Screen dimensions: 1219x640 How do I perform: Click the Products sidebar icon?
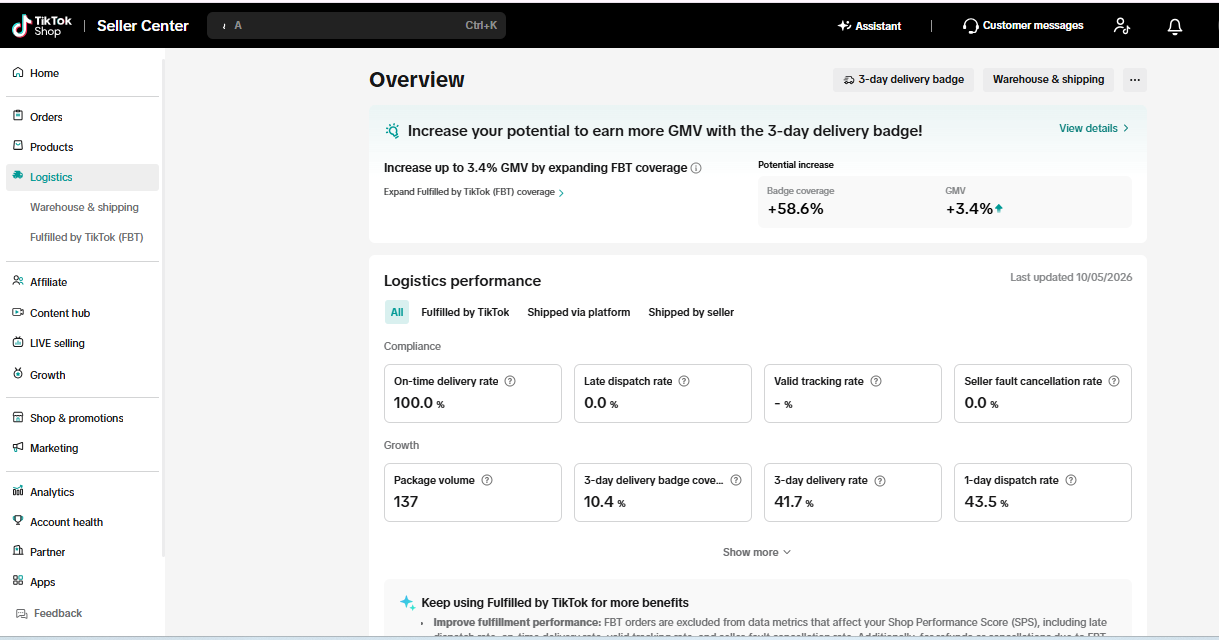(18, 147)
